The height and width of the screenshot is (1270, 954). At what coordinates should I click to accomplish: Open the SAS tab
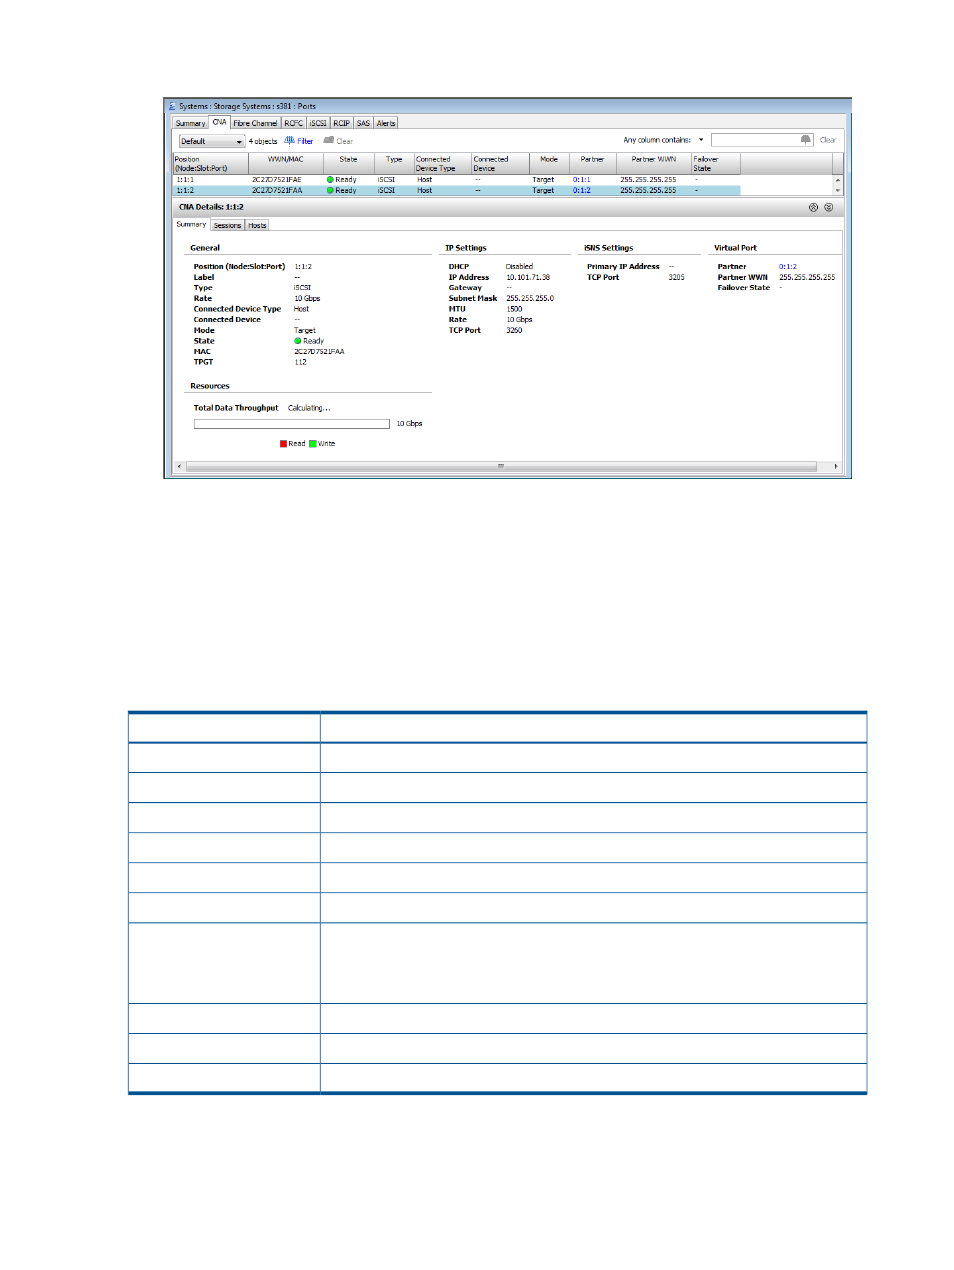pyautogui.click(x=364, y=123)
